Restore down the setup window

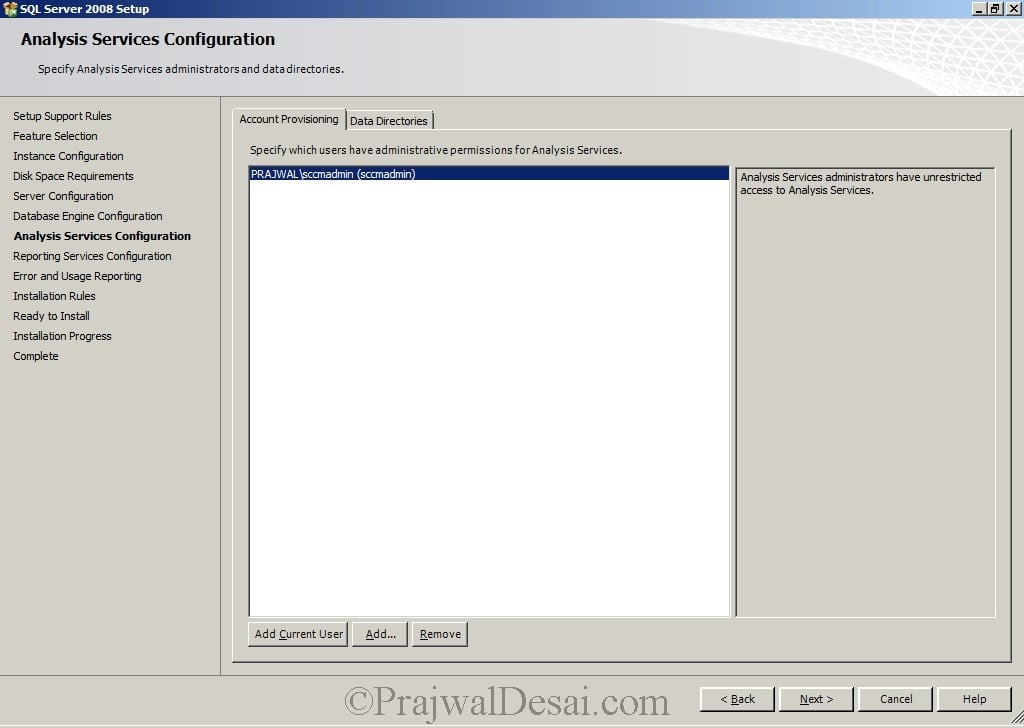[995, 8]
